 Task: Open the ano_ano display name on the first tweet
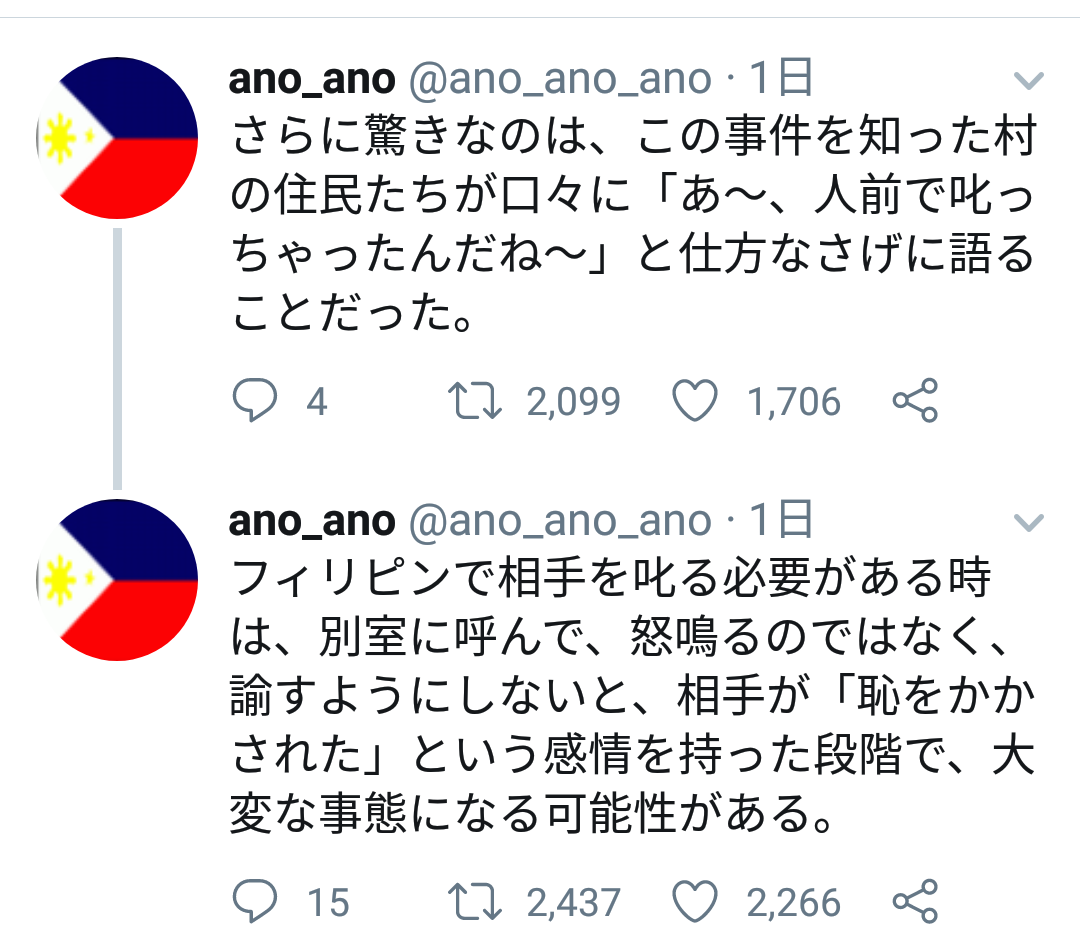tap(312, 79)
